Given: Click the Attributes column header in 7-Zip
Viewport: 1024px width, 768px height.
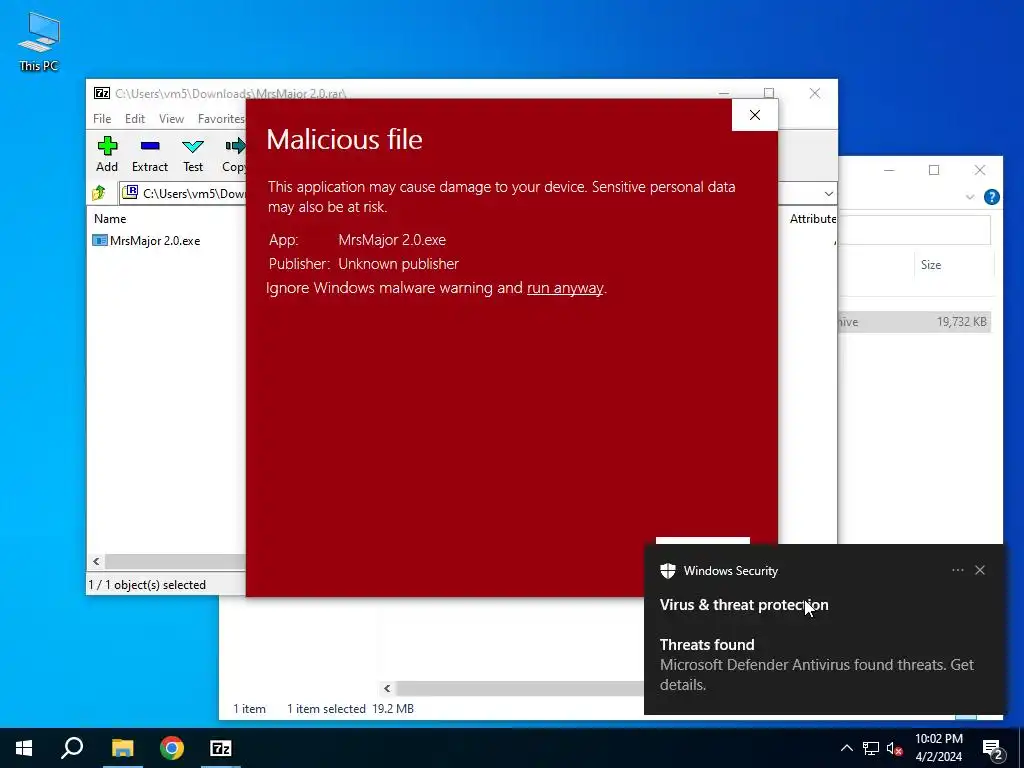Looking at the screenshot, I should pyautogui.click(x=812, y=219).
